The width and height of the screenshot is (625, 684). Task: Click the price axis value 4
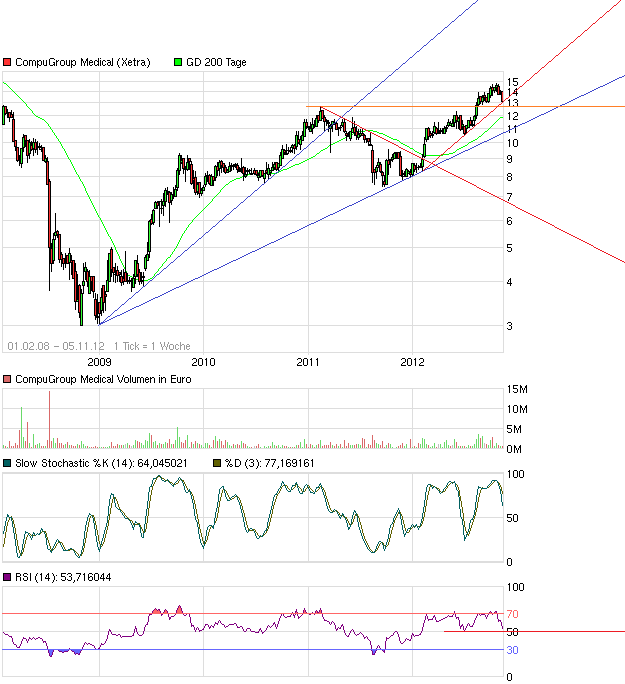[x=509, y=282]
